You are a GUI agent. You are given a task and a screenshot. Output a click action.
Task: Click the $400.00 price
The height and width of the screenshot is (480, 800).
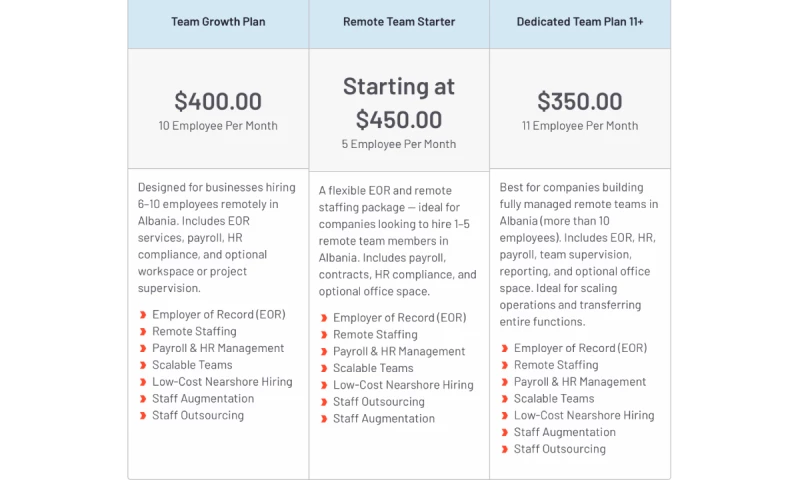(x=218, y=101)
